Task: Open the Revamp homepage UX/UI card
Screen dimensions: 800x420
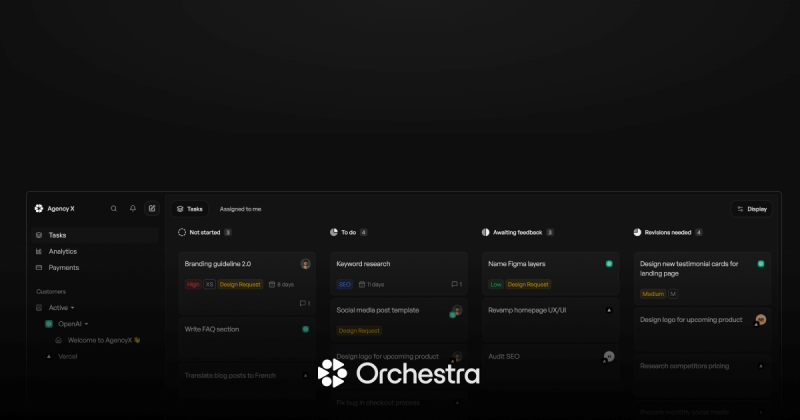Action: (551, 320)
